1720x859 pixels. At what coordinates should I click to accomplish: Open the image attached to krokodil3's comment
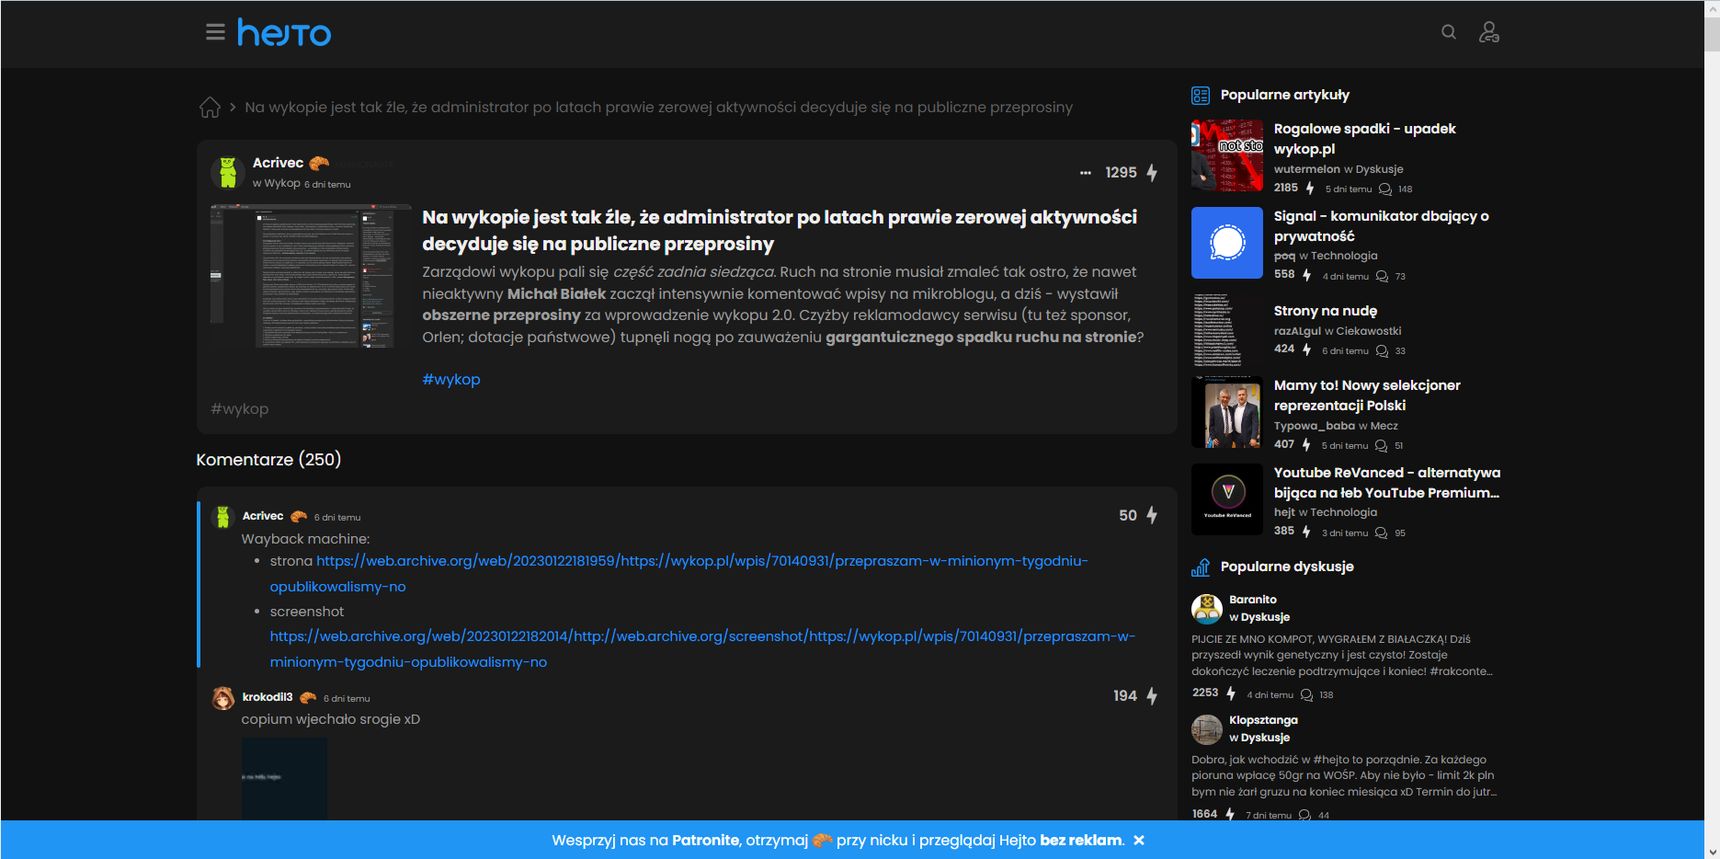pos(284,779)
